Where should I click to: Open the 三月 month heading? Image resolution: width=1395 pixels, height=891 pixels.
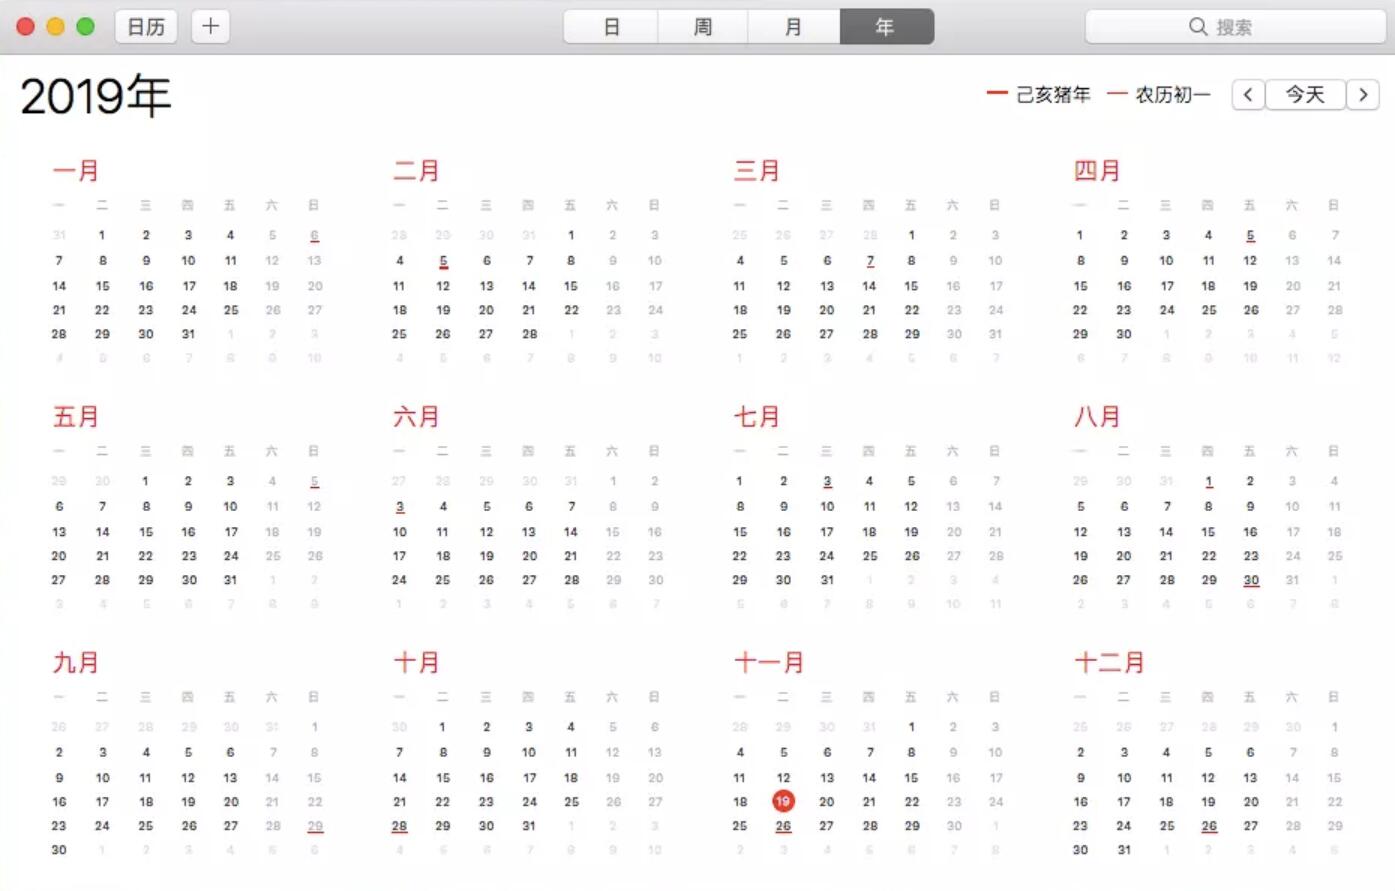[757, 171]
